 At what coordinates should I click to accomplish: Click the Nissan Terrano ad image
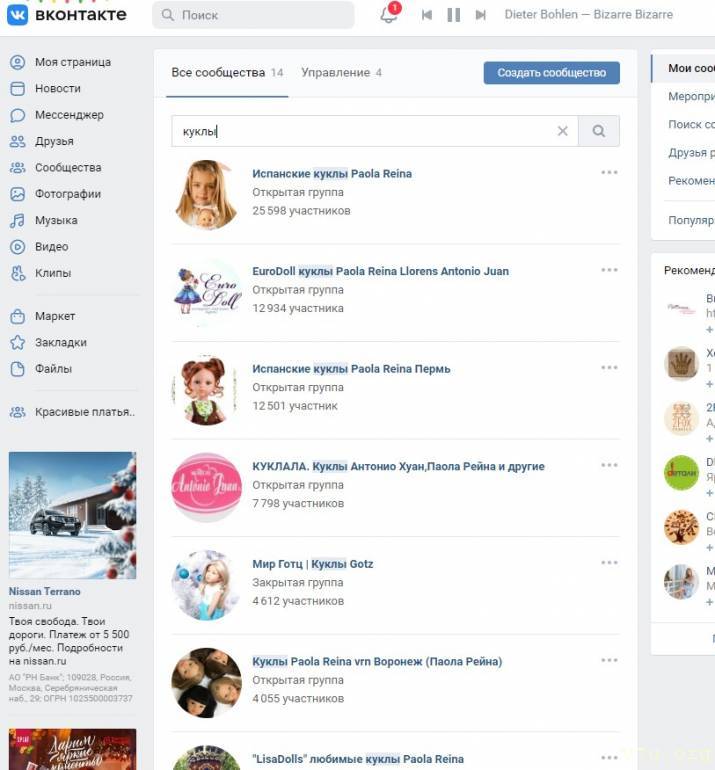point(72,515)
